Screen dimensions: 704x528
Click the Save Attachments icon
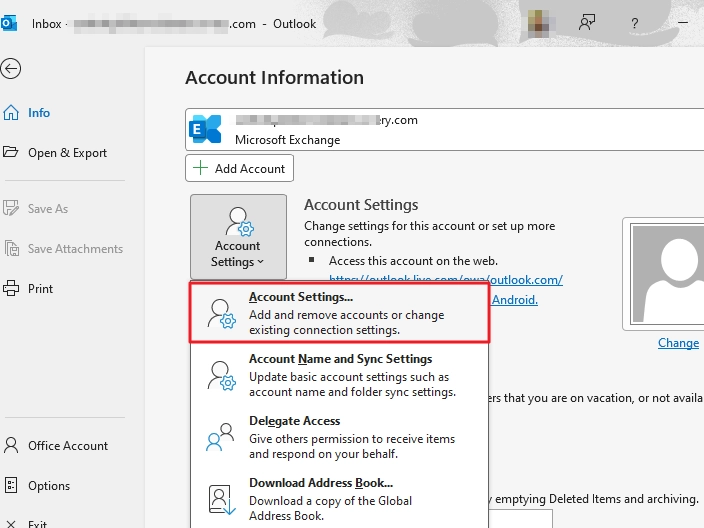coord(11,248)
